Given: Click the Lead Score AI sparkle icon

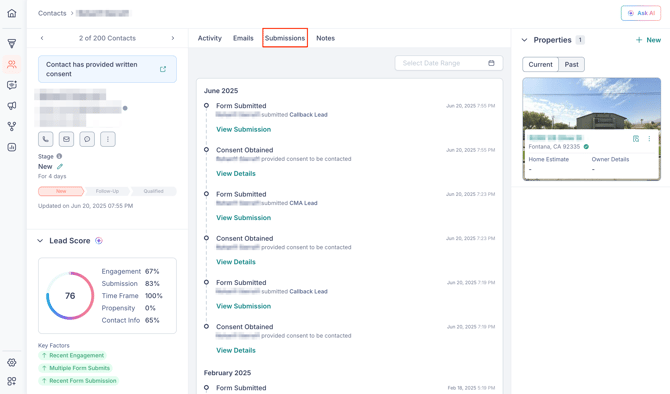Looking at the screenshot, I should [99, 241].
